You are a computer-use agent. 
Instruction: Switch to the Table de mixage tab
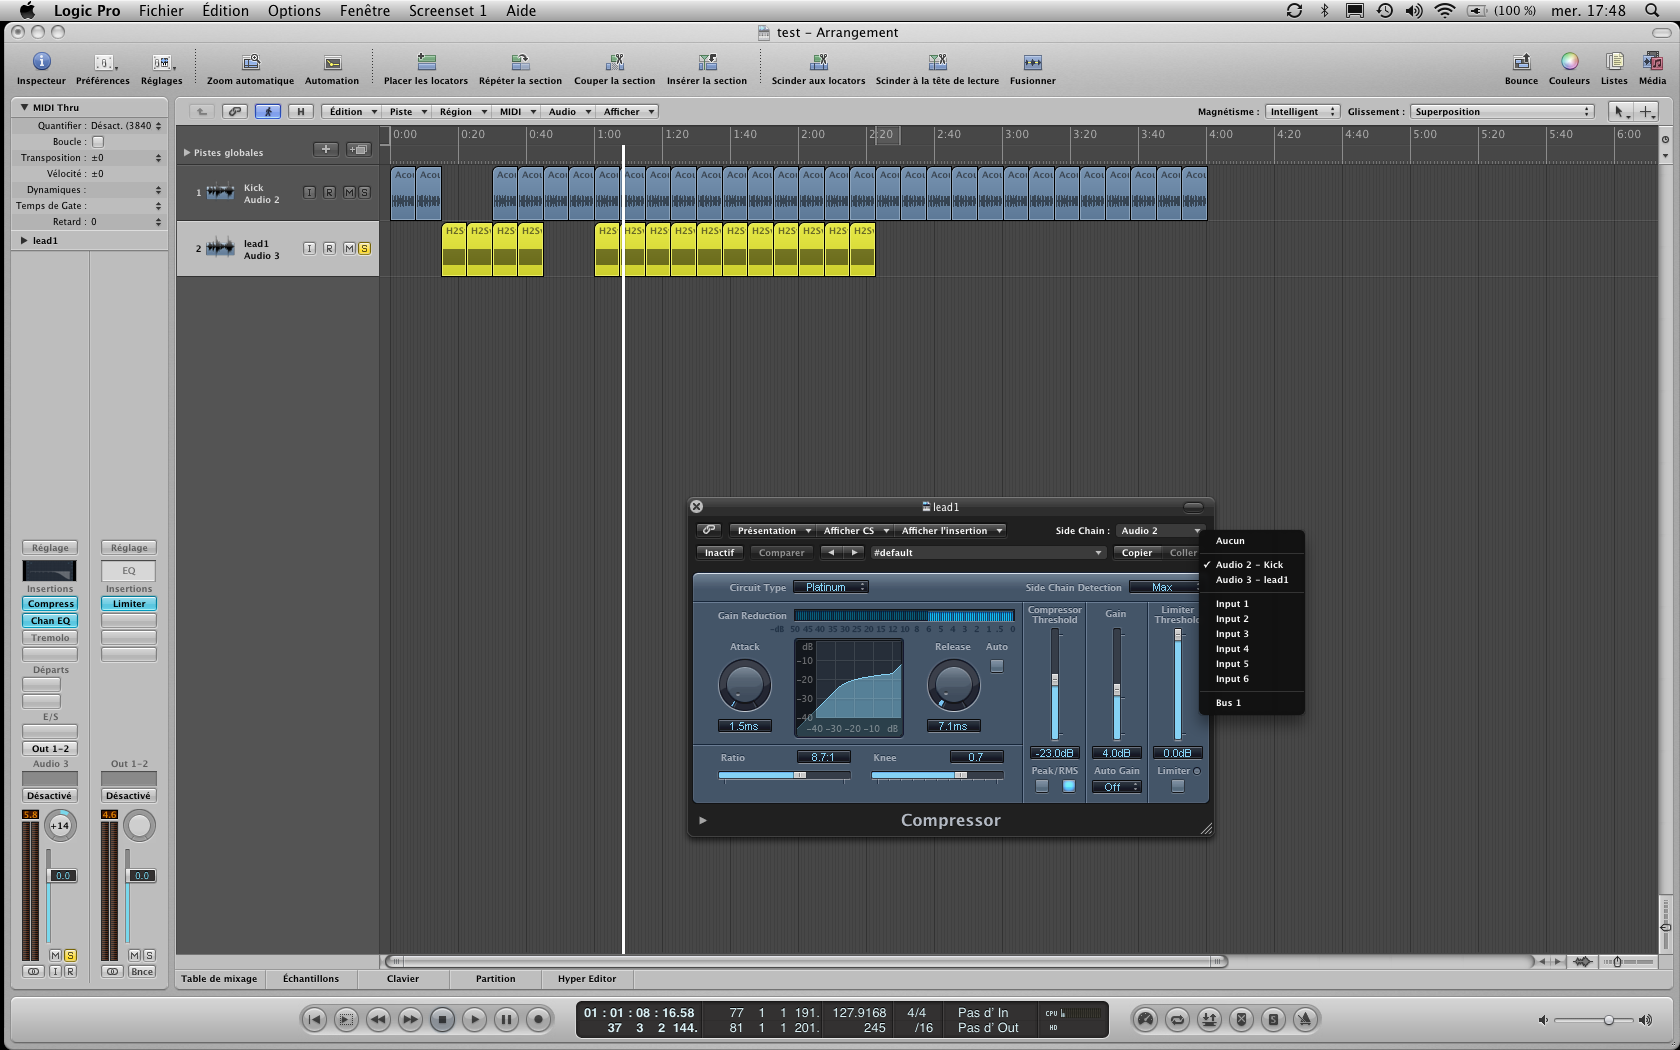pyautogui.click(x=219, y=979)
